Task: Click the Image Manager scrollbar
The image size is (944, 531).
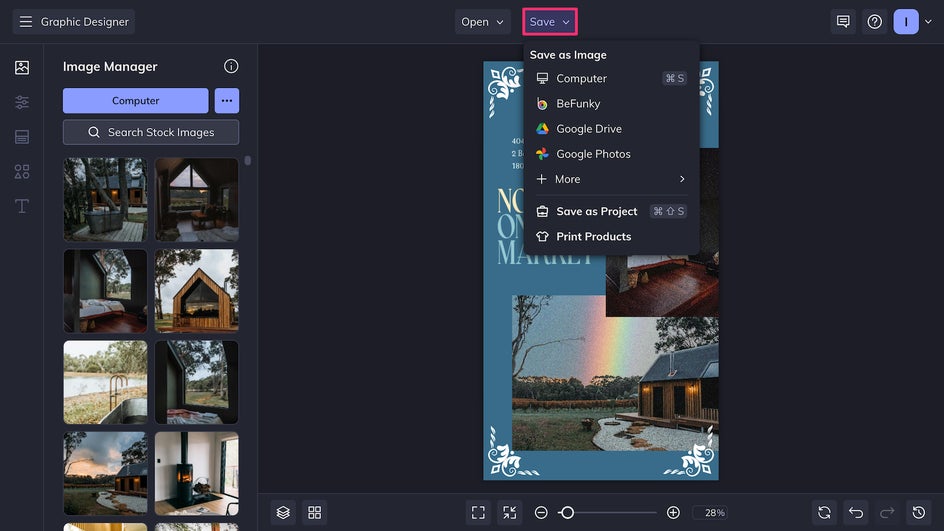Action: click(x=247, y=161)
